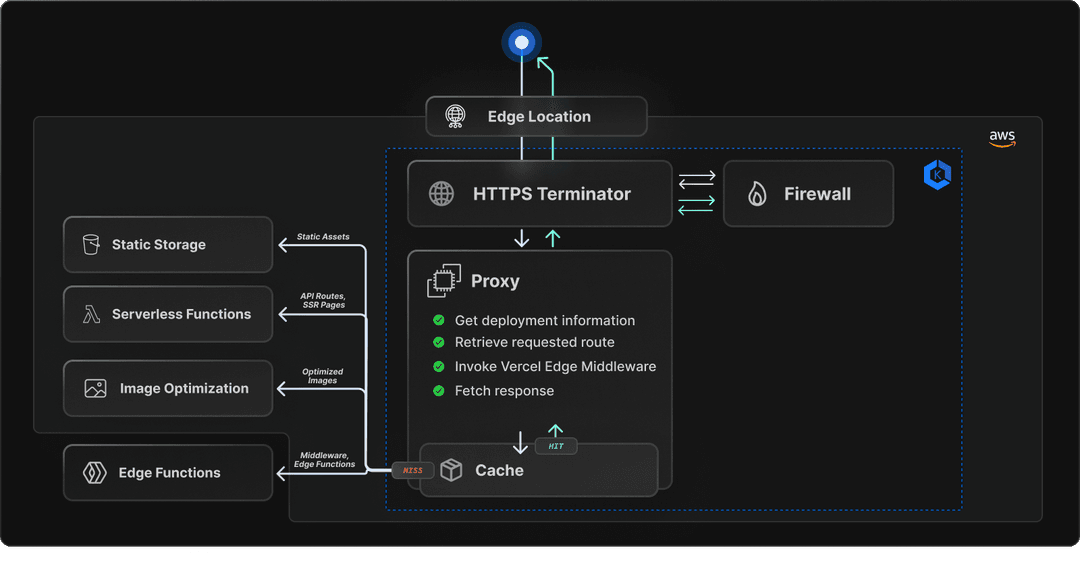Click the blue Kubernetes hexagon logo
Screen dimensions: 1080x562
click(x=937, y=174)
